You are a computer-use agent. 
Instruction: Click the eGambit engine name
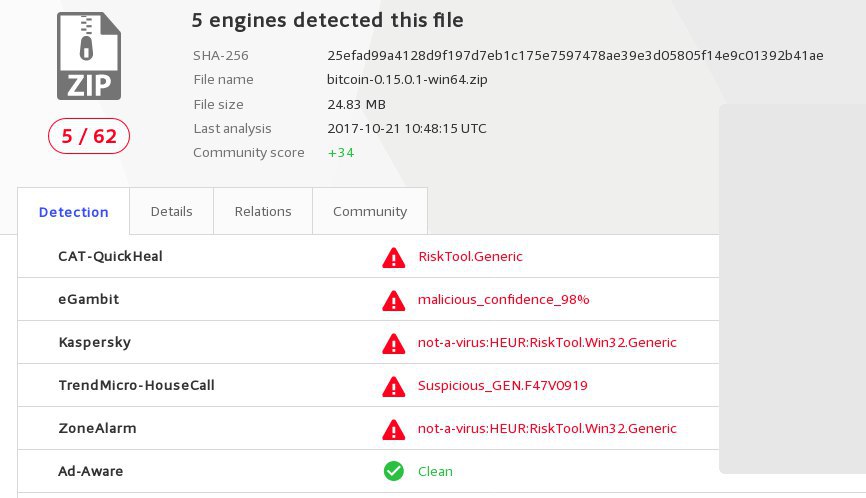[89, 299]
